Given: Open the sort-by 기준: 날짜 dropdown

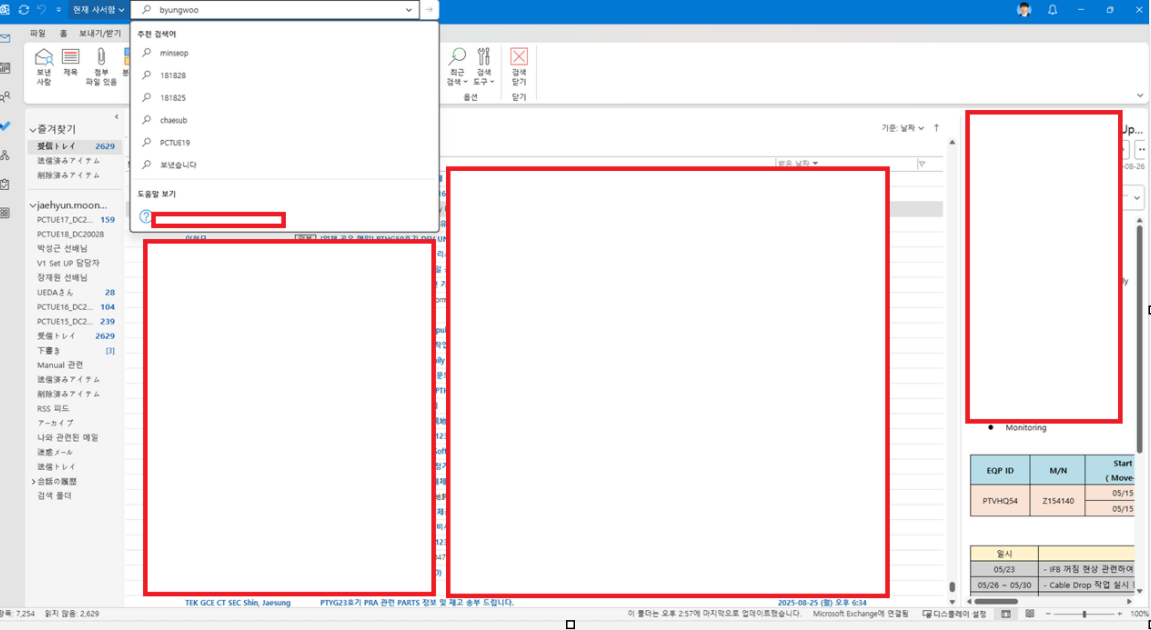Looking at the screenshot, I should click(903, 128).
